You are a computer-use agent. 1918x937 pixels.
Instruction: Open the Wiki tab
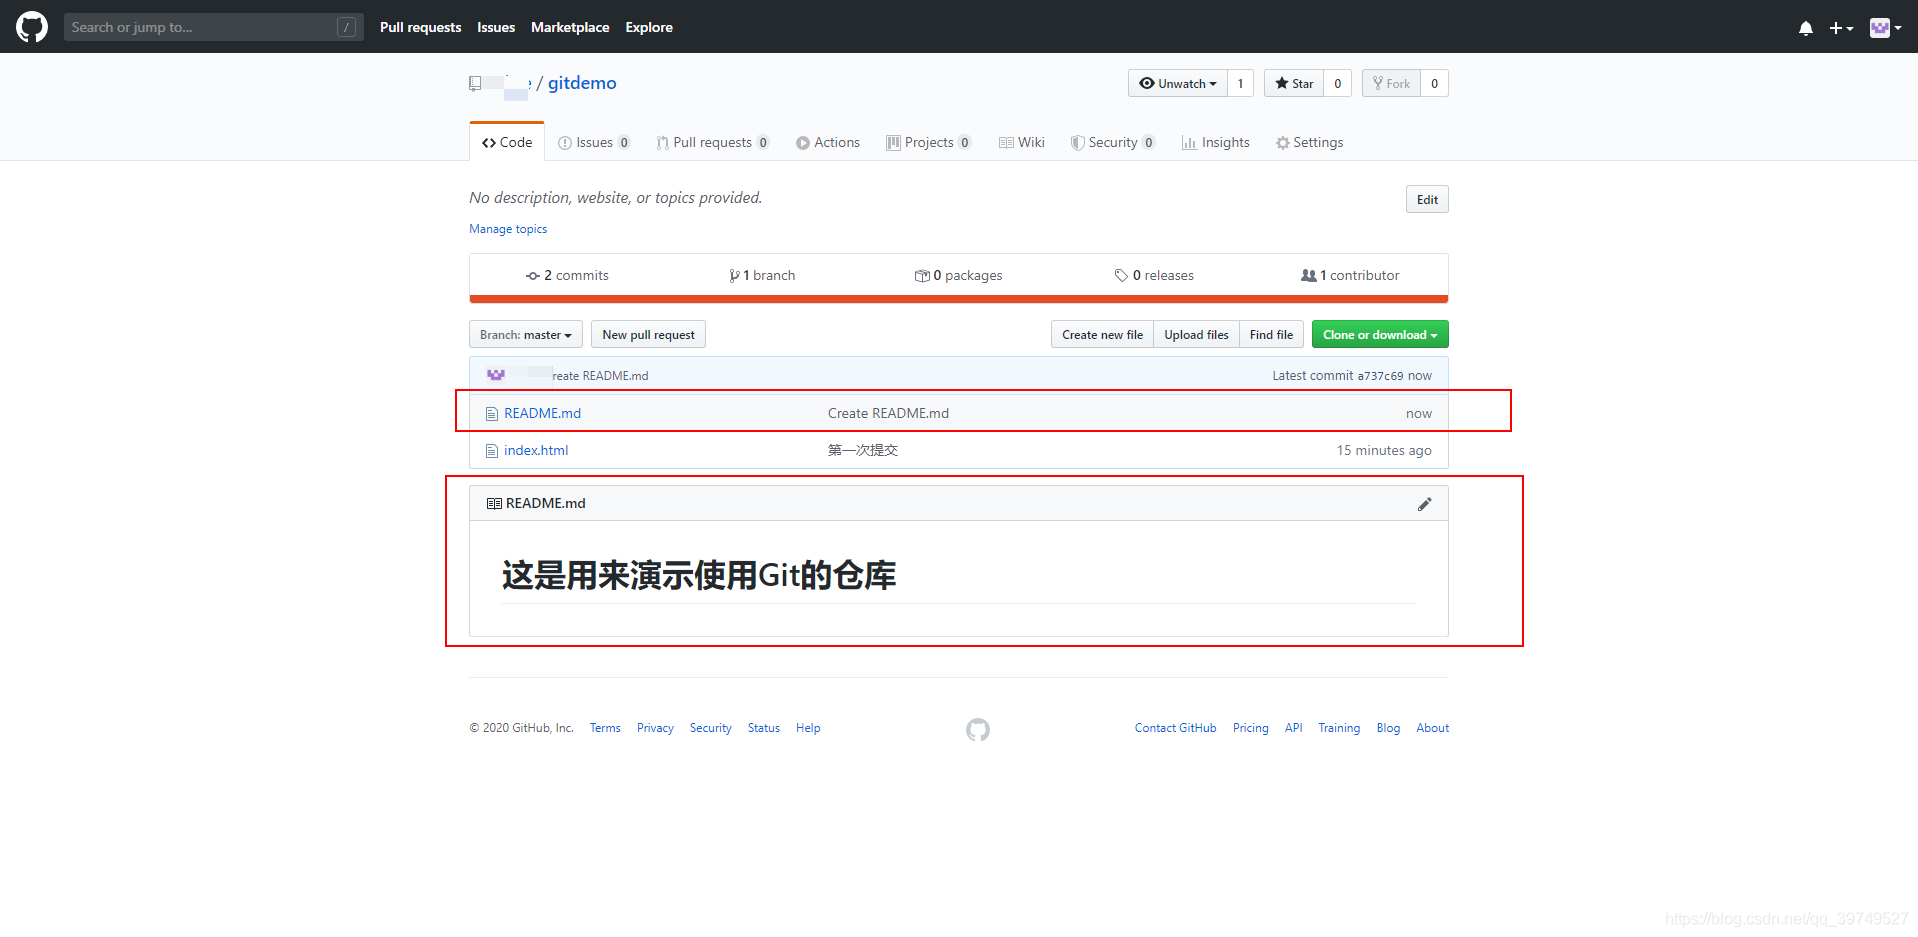[1022, 142]
